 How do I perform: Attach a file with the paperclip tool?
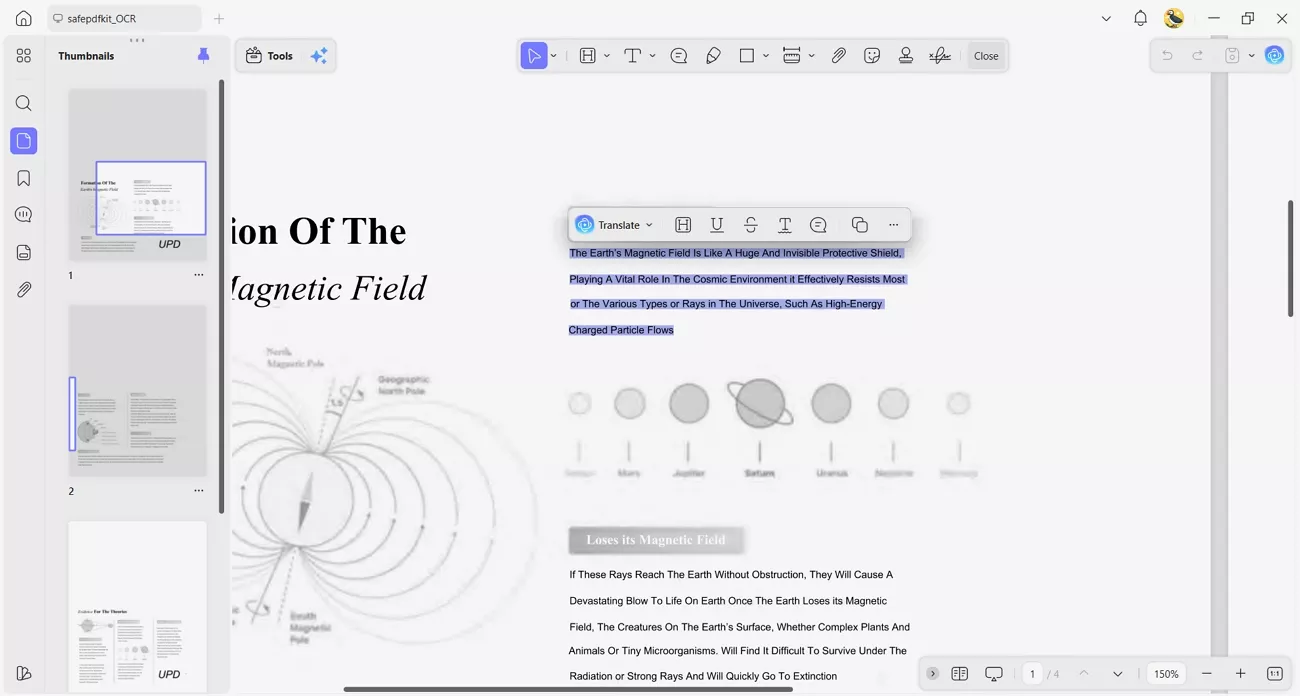point(839,55)
